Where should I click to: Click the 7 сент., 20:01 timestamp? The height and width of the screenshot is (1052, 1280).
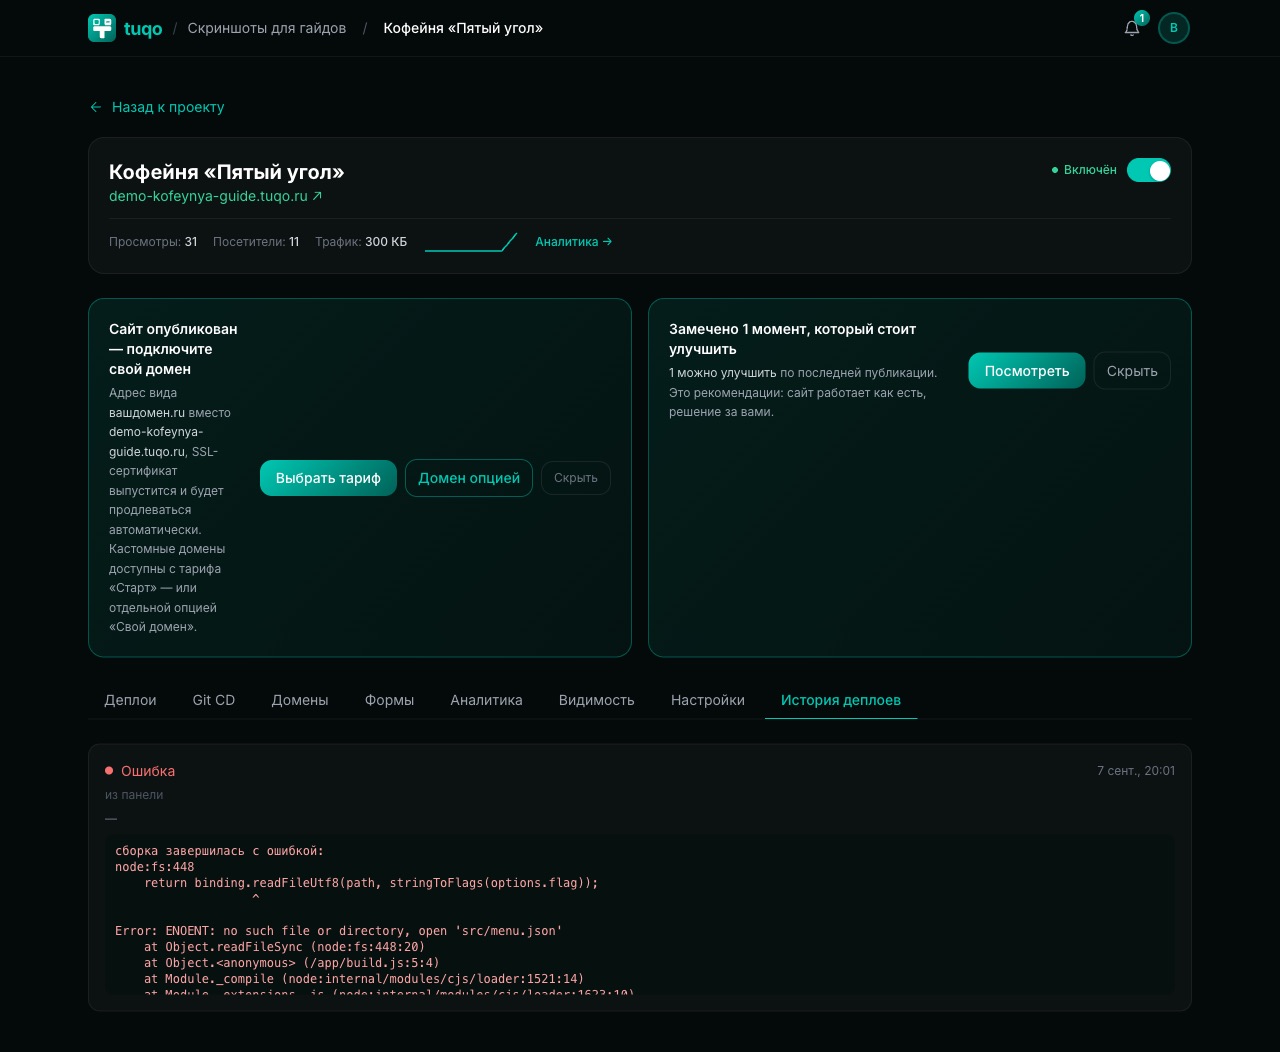click(1136, 771)
